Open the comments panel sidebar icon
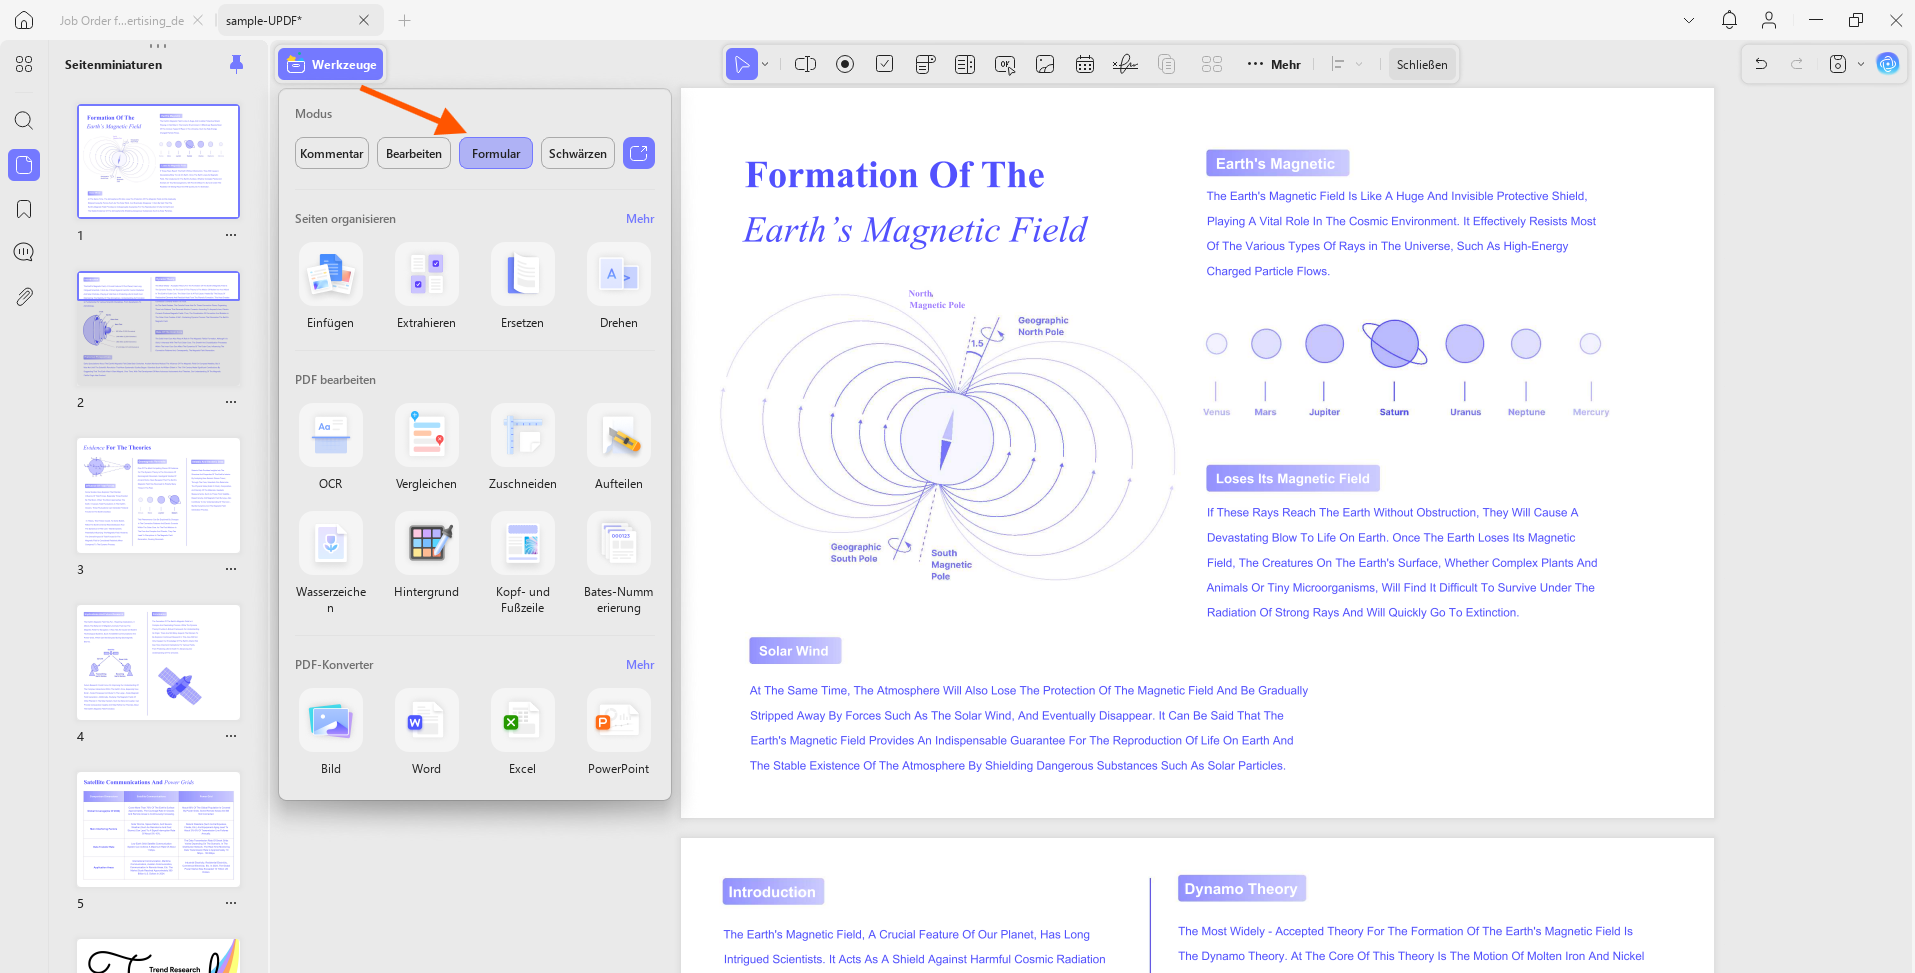 click(24, 252)
